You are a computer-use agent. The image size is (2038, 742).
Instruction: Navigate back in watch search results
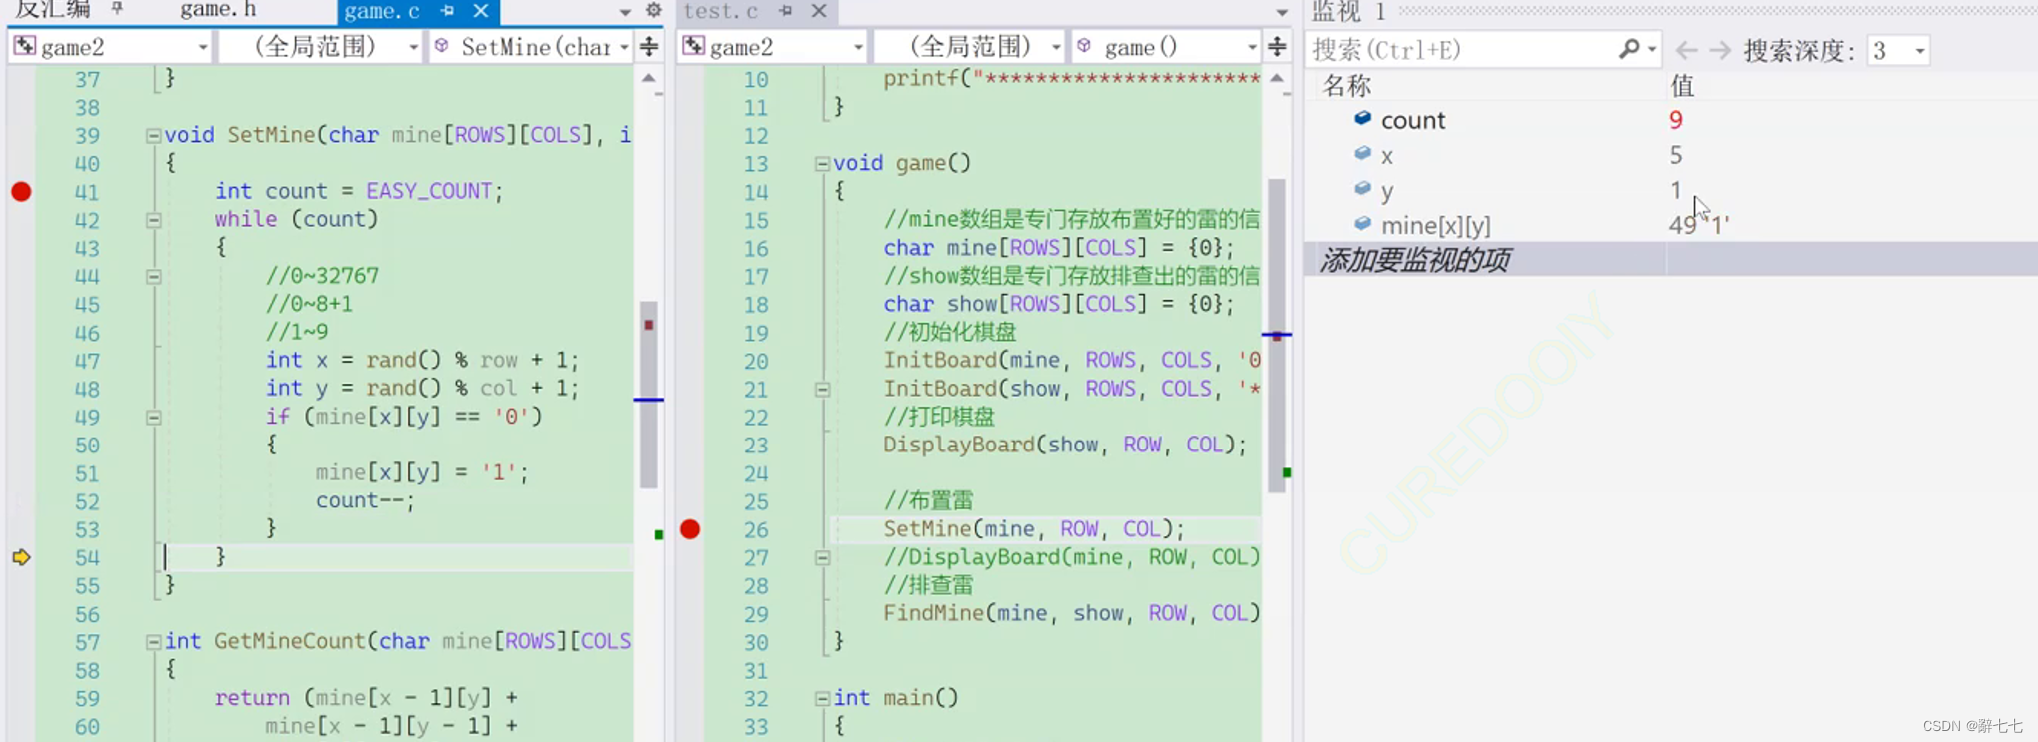point(1686,50)
